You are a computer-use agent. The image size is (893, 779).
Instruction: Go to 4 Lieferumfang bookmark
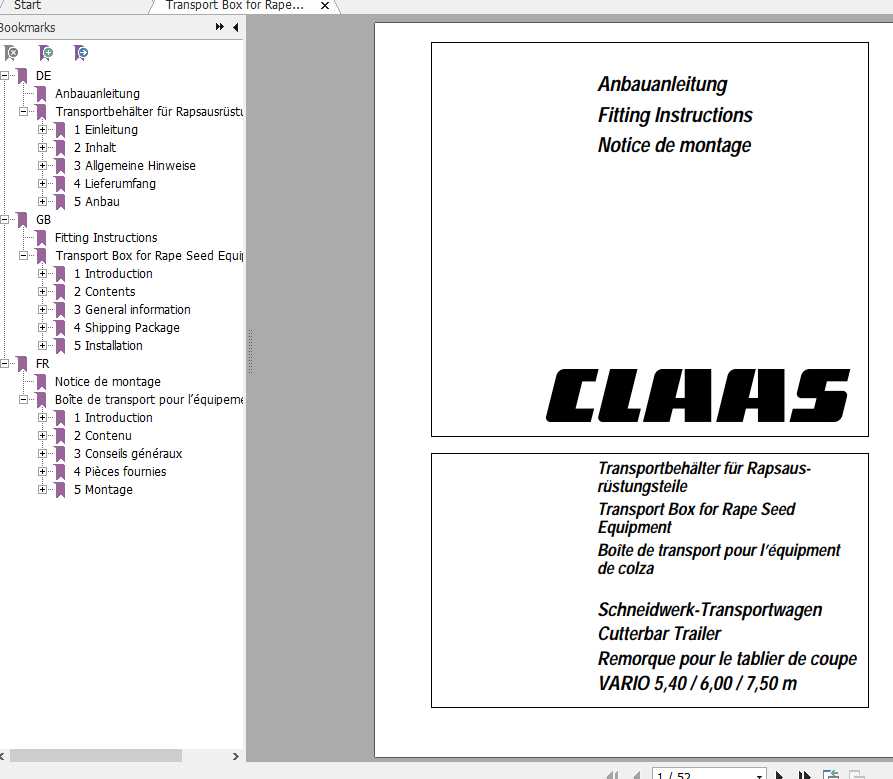[114, 183]
